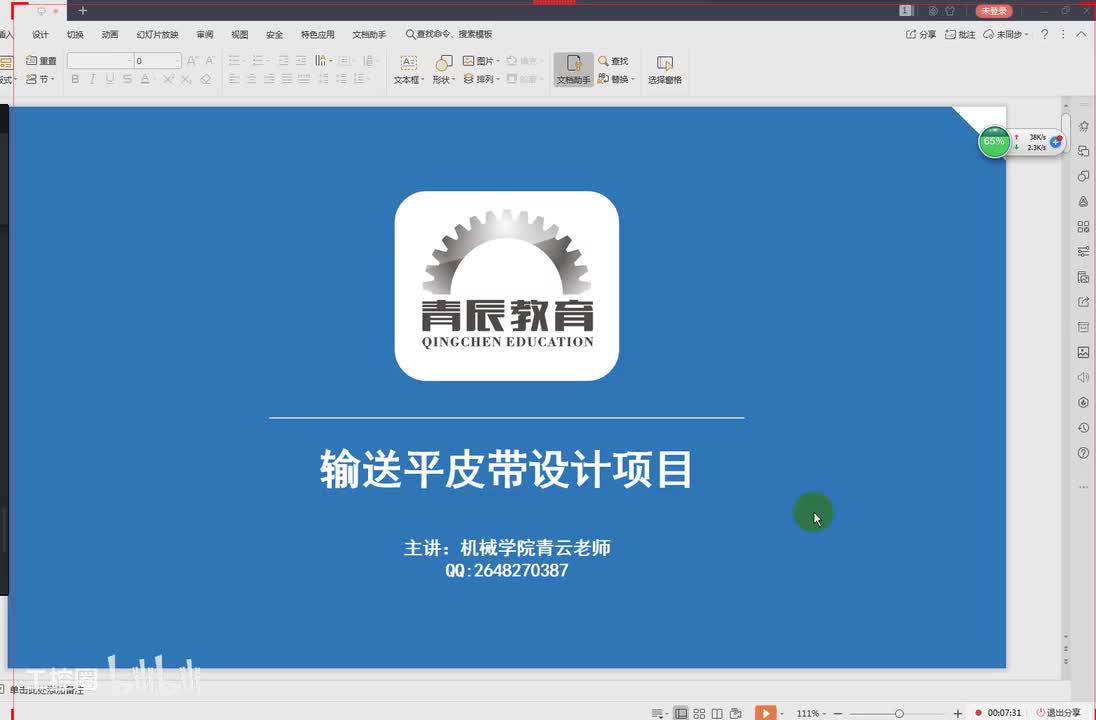Open the 幻灯片放映 ribbon tab
The width and height of the screenshot is (1096, 720).
[x=157, y=34]
